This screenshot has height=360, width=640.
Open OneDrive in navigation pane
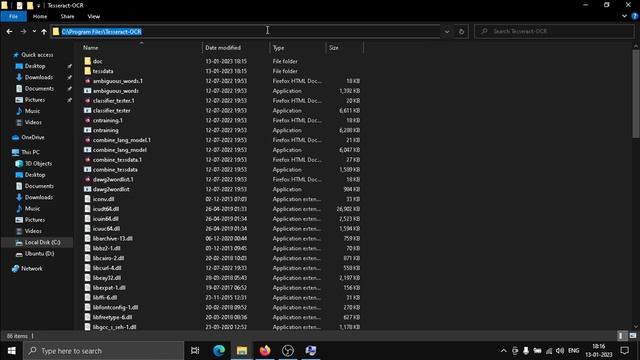32,138
